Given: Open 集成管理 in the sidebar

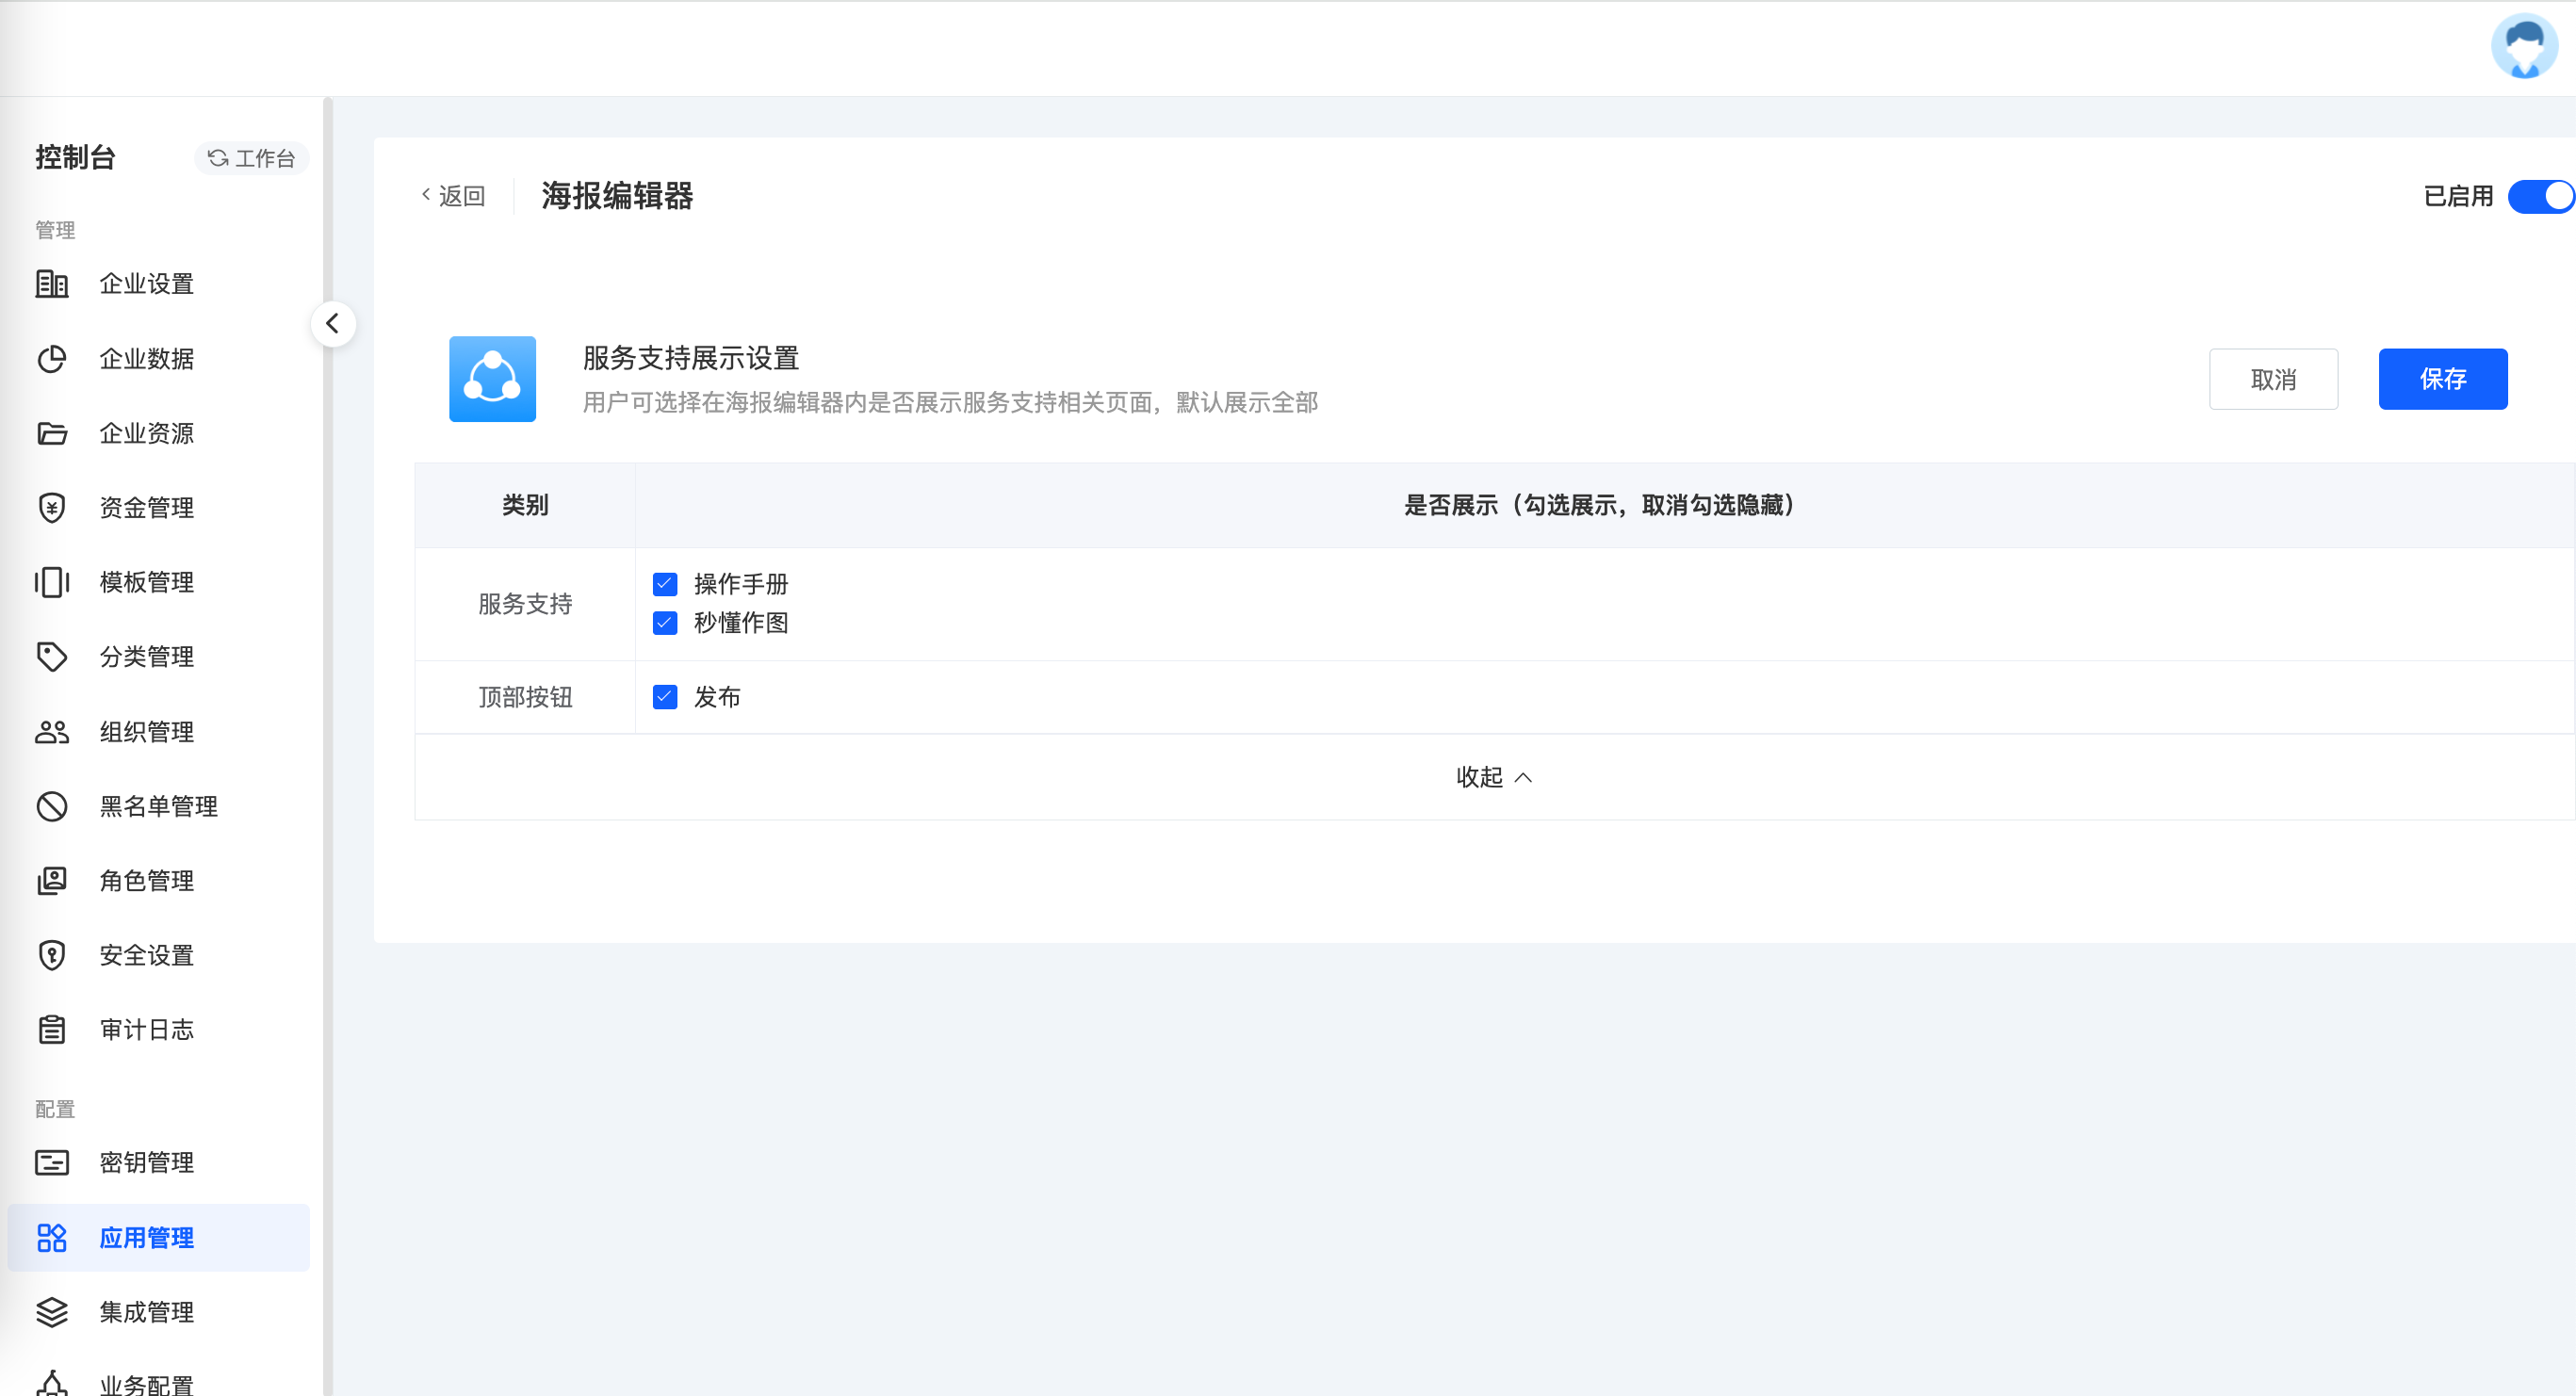Looking at the screenshot, I should pyautogui.click(x=146, y=1312).
